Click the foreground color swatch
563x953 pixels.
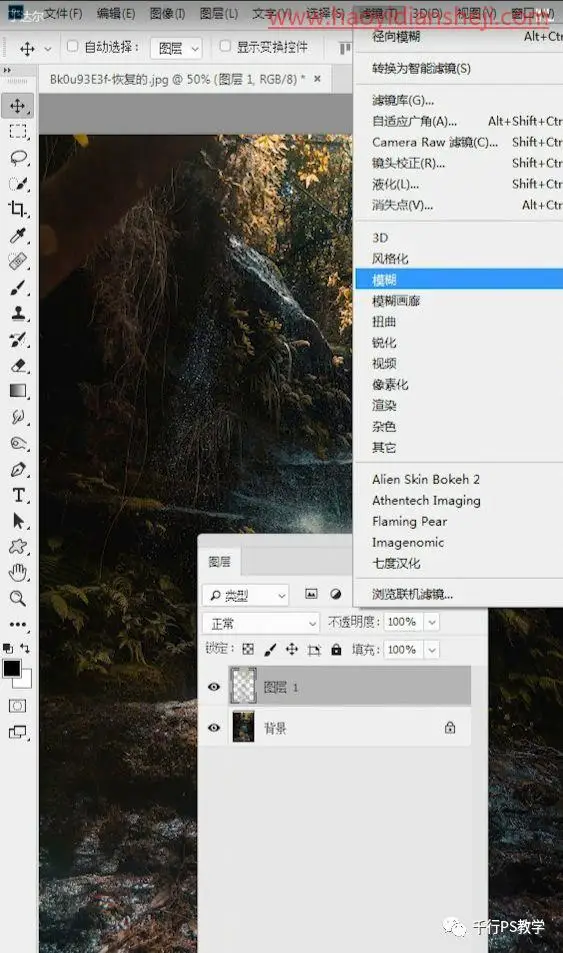pyautogui.click(x=12, y=669)
